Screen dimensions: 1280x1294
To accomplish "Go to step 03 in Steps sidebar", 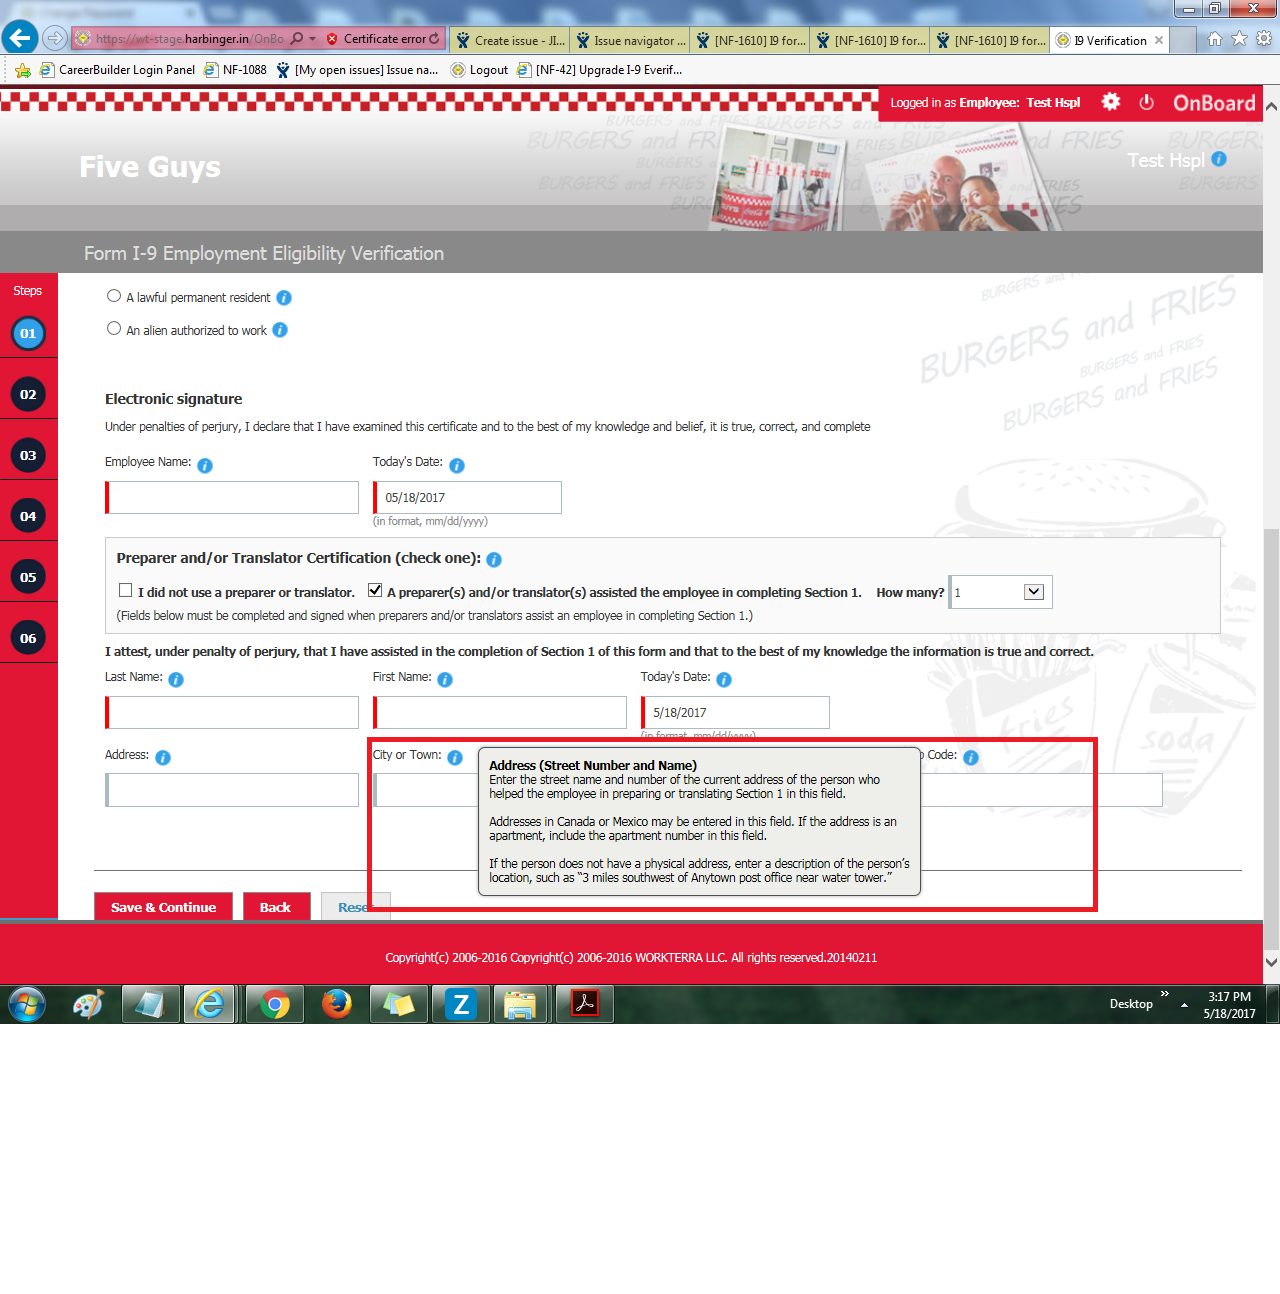I will click(28, 456).
